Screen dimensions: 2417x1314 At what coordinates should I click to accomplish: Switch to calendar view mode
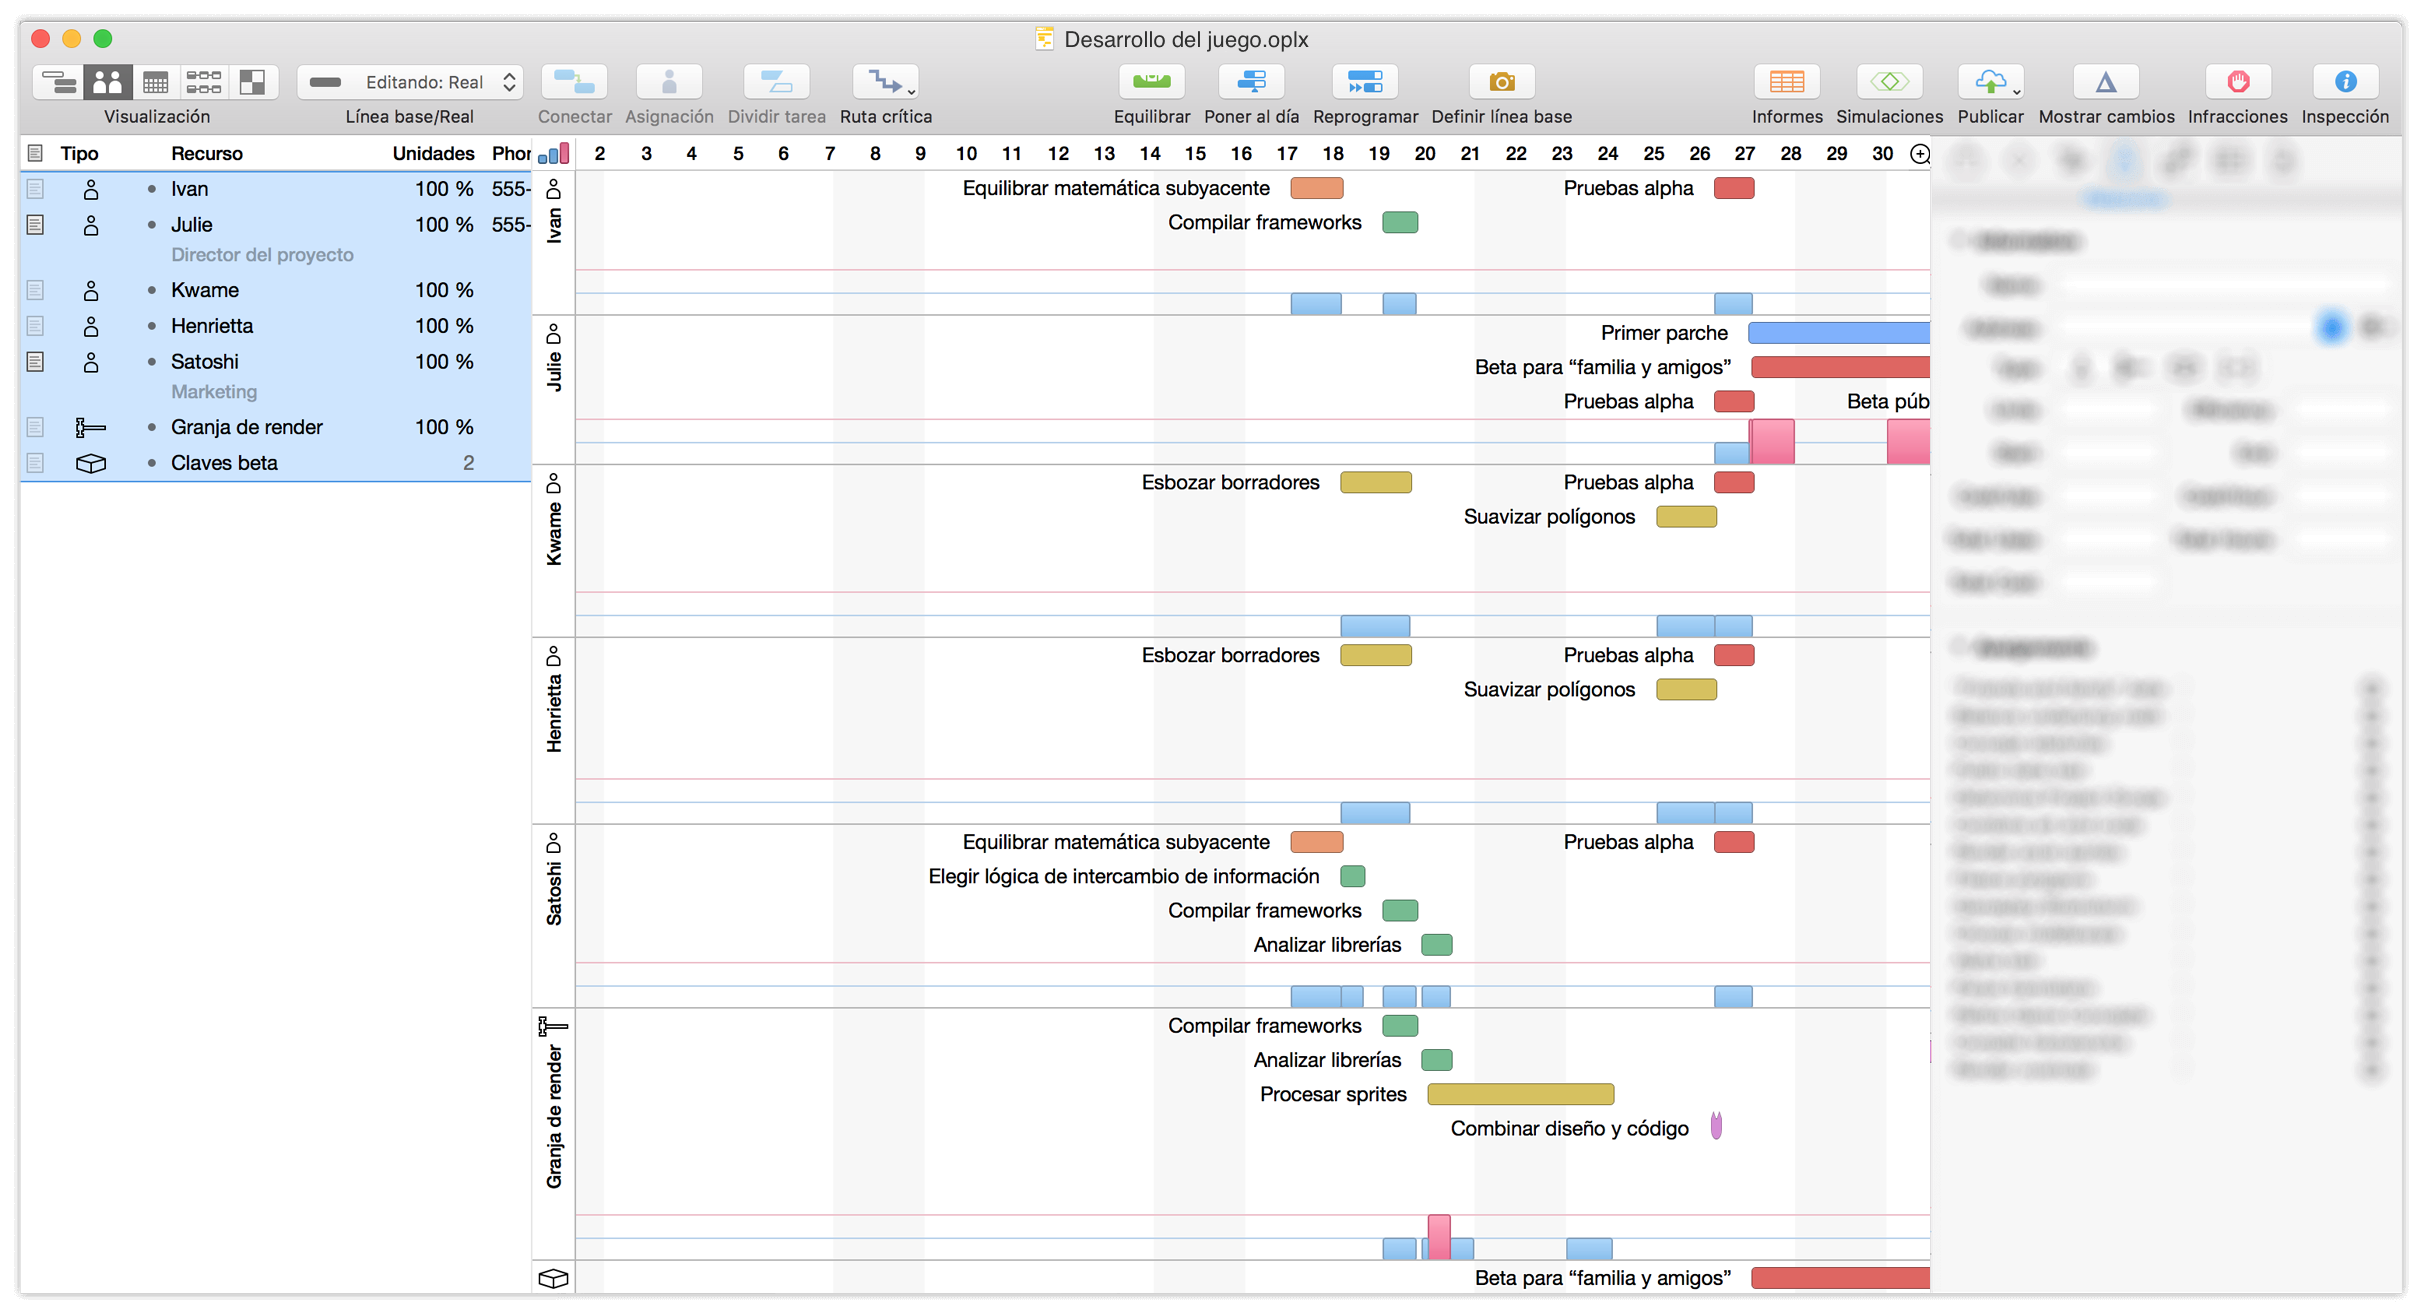[155, 82]
